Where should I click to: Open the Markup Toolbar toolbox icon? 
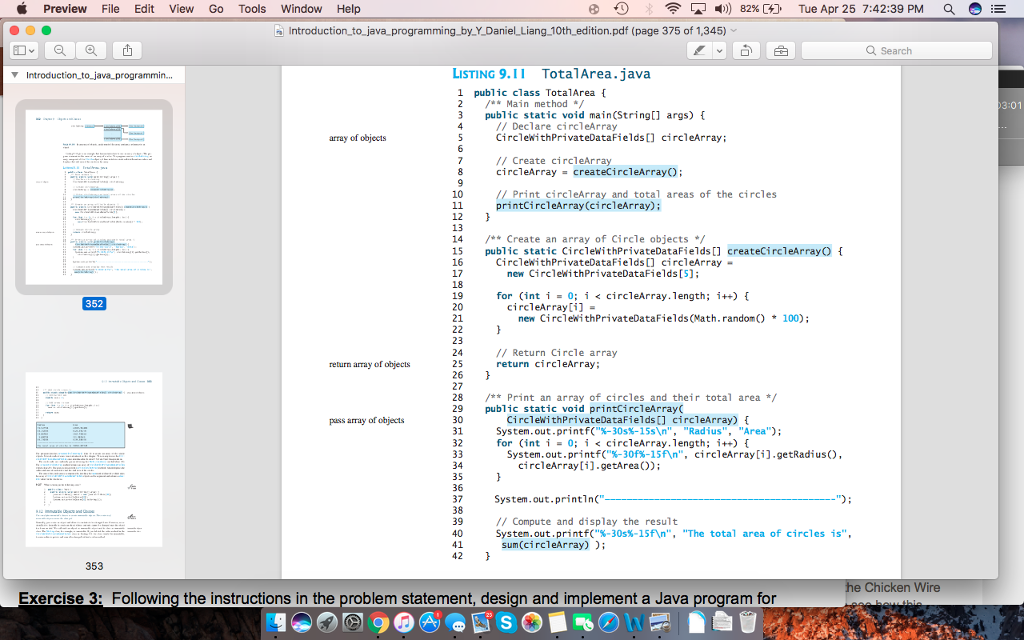[781, 50]
